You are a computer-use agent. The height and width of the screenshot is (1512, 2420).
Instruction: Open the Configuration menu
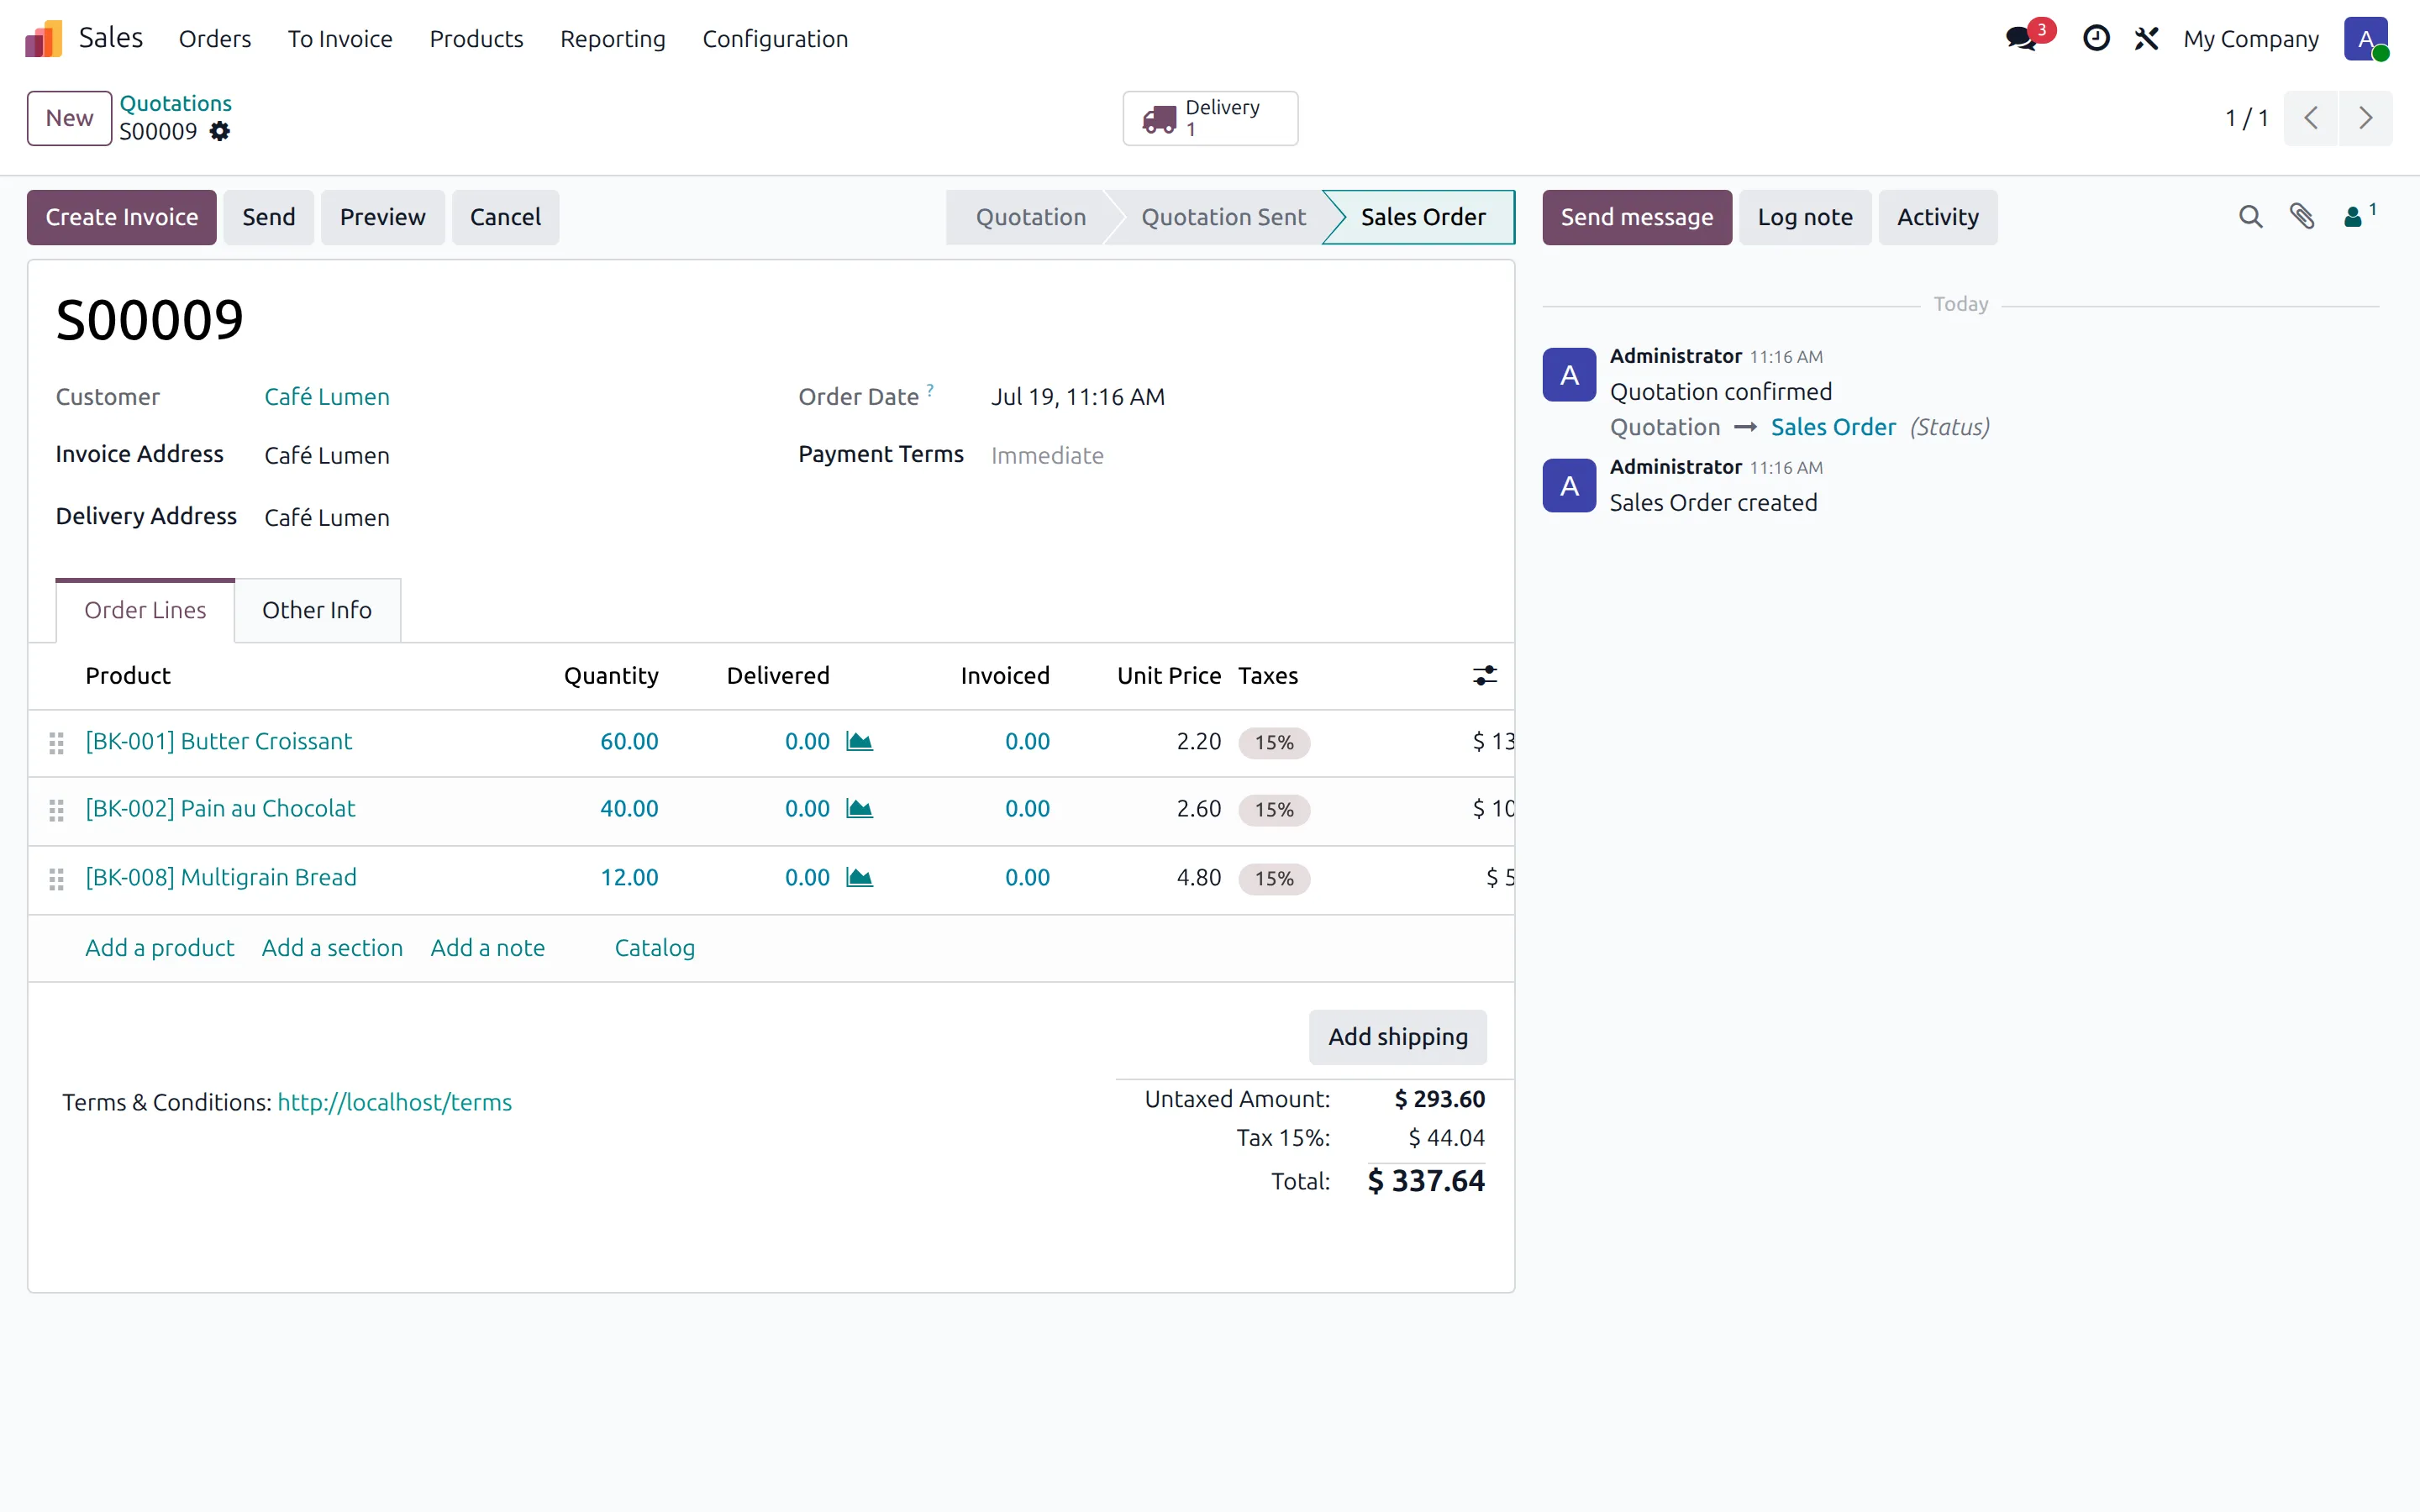point(775,39)
